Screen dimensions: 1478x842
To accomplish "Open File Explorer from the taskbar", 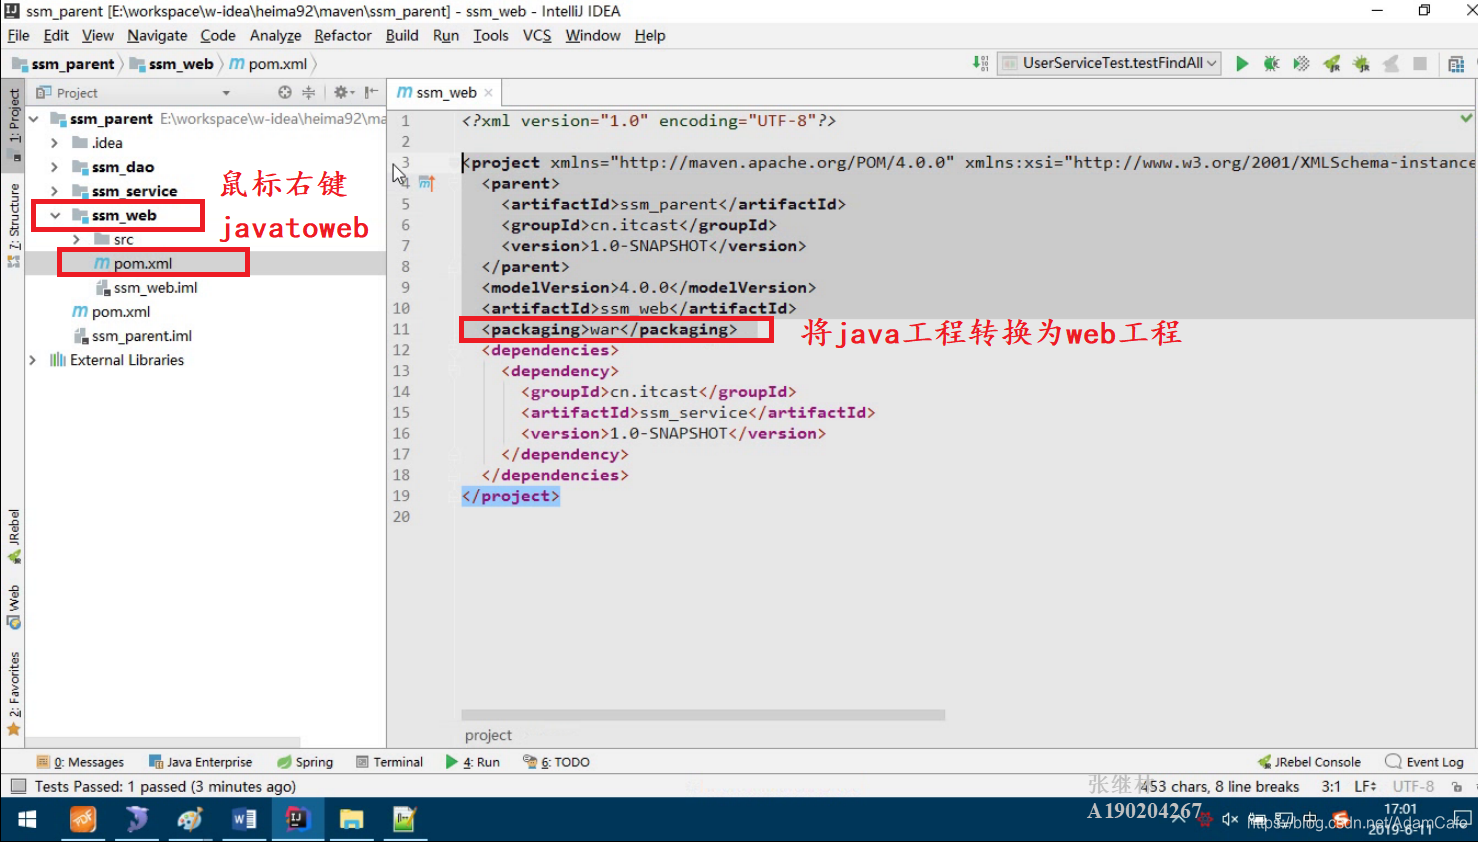I will click(x=351, y=820).
